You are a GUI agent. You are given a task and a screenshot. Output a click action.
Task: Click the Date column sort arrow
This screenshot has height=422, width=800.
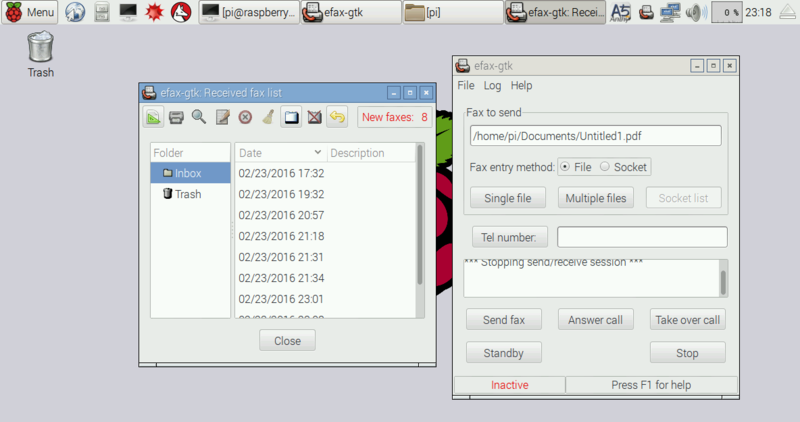coord(318,153)
